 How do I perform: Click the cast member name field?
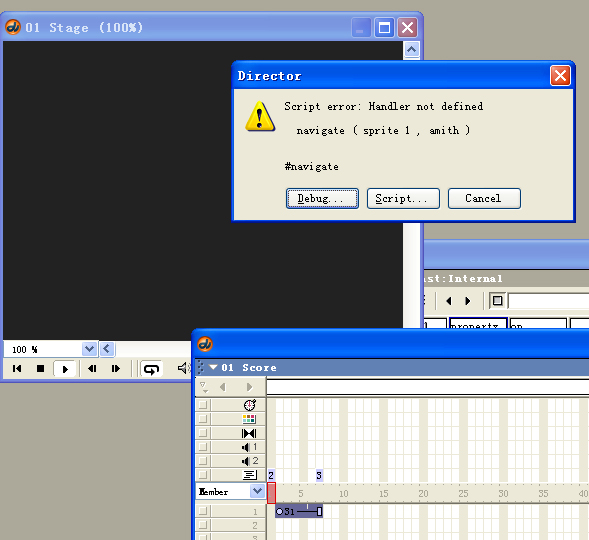[548, 301]
